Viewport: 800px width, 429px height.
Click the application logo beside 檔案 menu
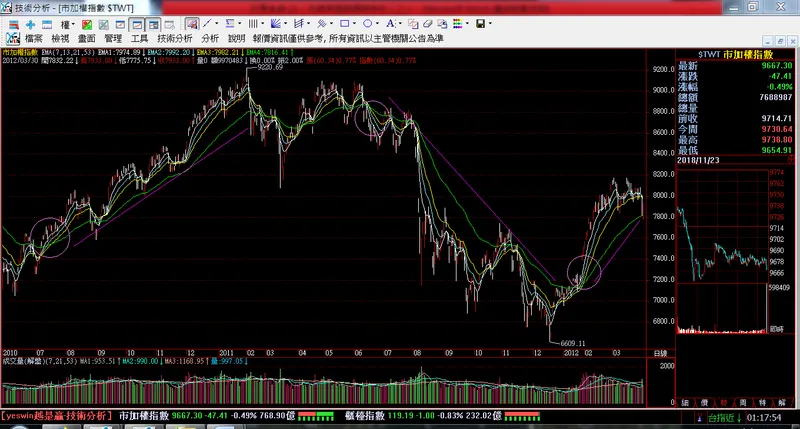[13, 38]
